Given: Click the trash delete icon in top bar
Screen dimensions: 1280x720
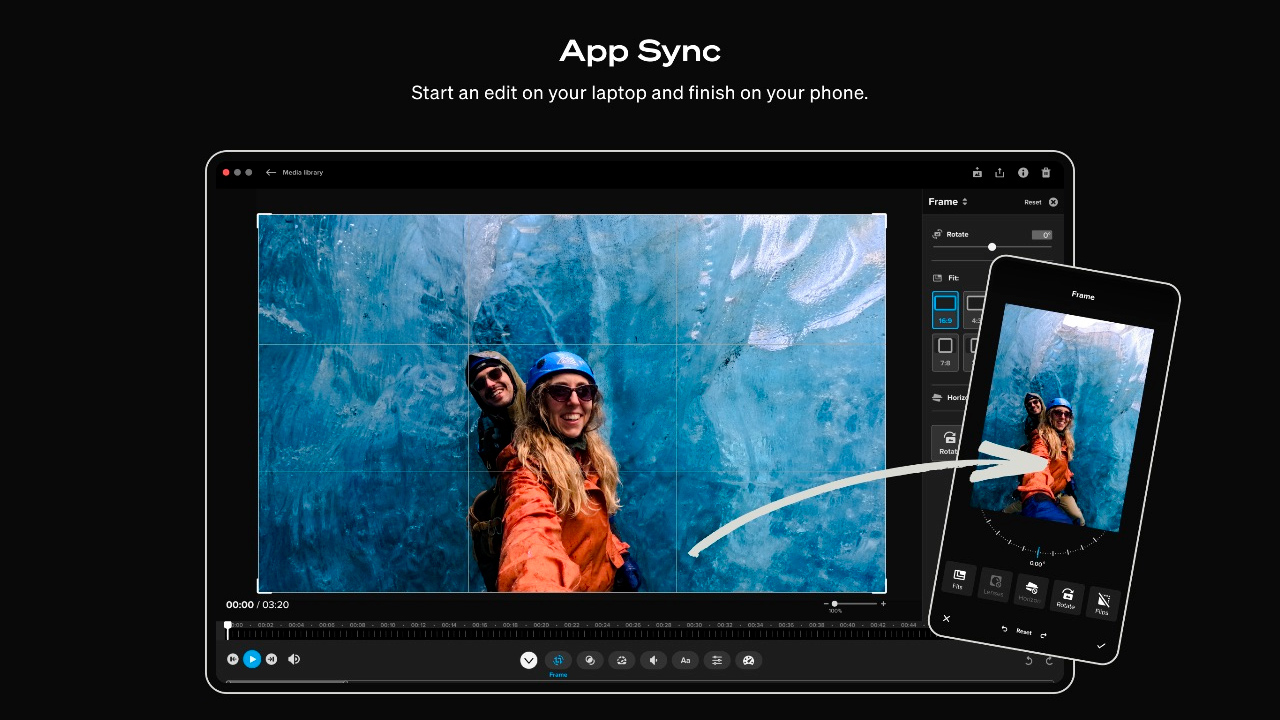Looking at the screenshot, I should [1046, 173].
